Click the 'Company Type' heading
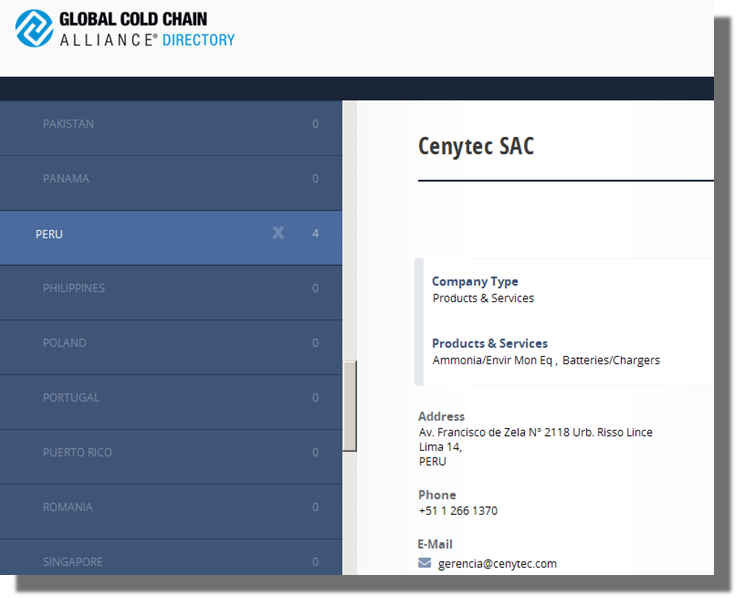 pos(475,282)
